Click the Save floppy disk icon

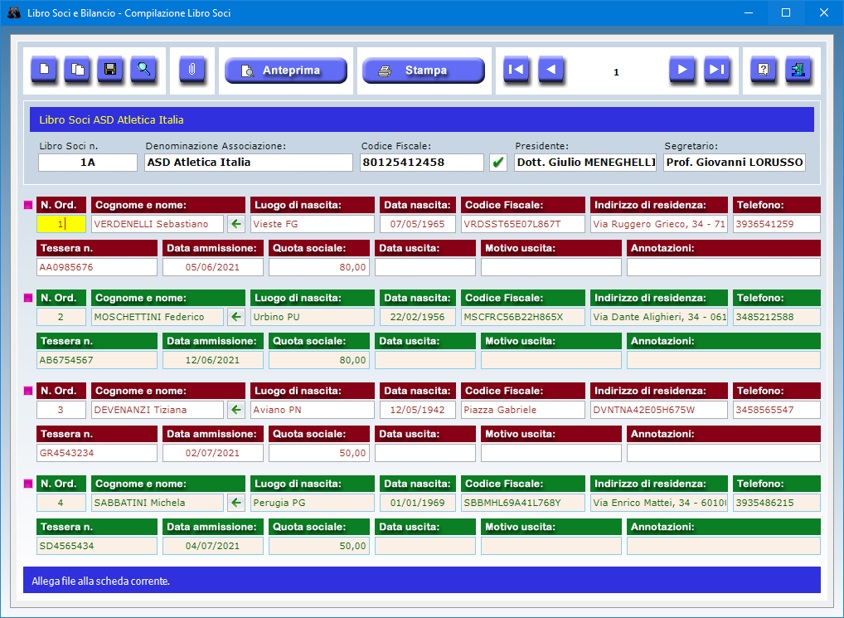[110, 70]
